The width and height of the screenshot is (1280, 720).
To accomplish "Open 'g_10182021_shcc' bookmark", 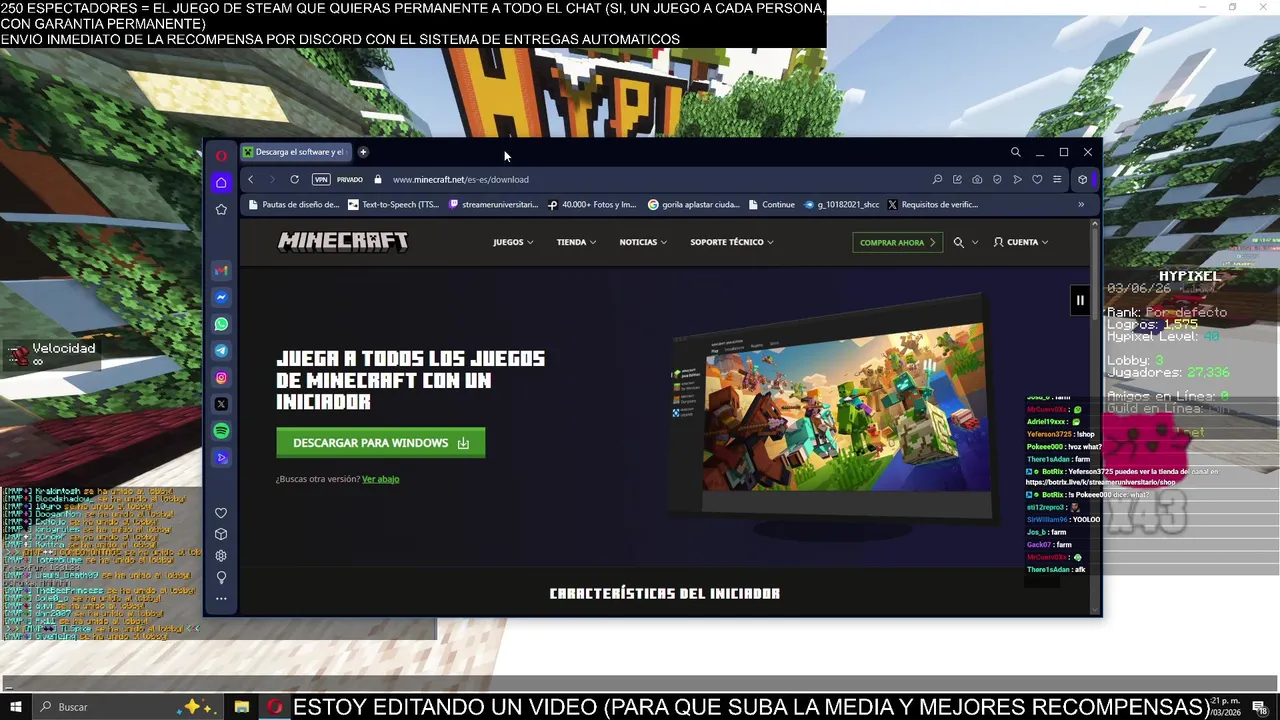I will (x=841, y=204).
